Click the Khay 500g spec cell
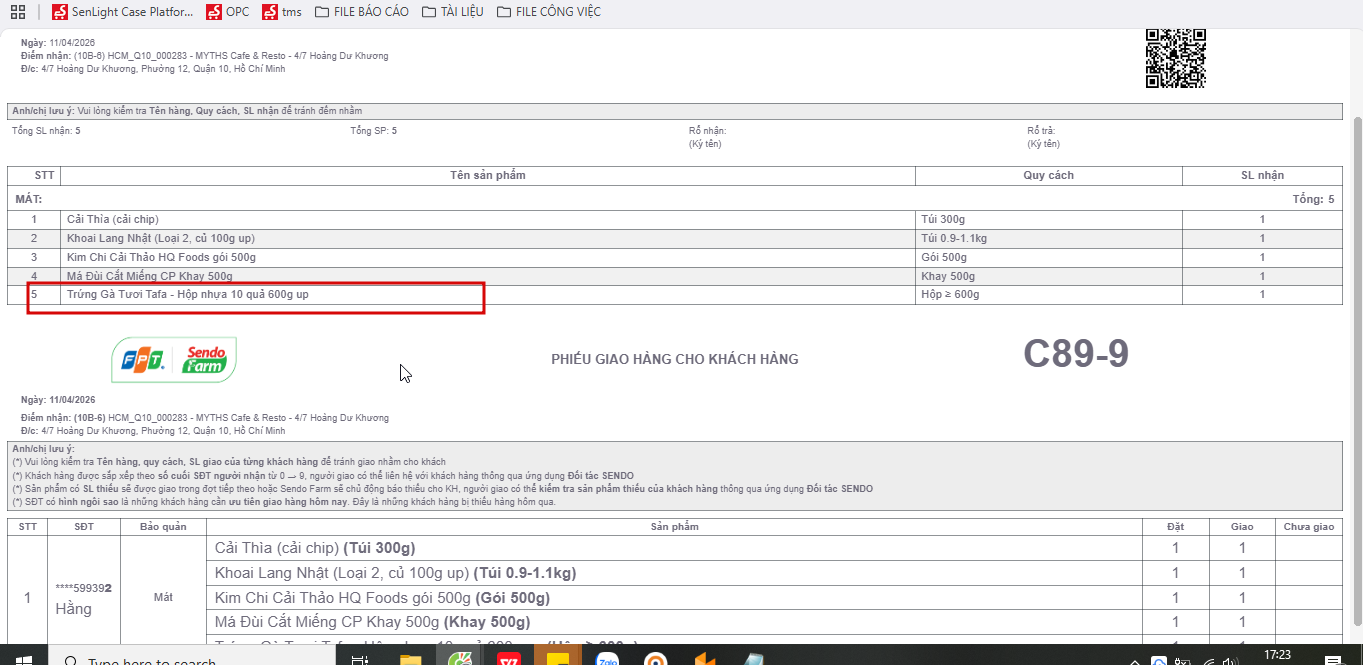The image size is (1363, 665). [x=1048, y=276]
